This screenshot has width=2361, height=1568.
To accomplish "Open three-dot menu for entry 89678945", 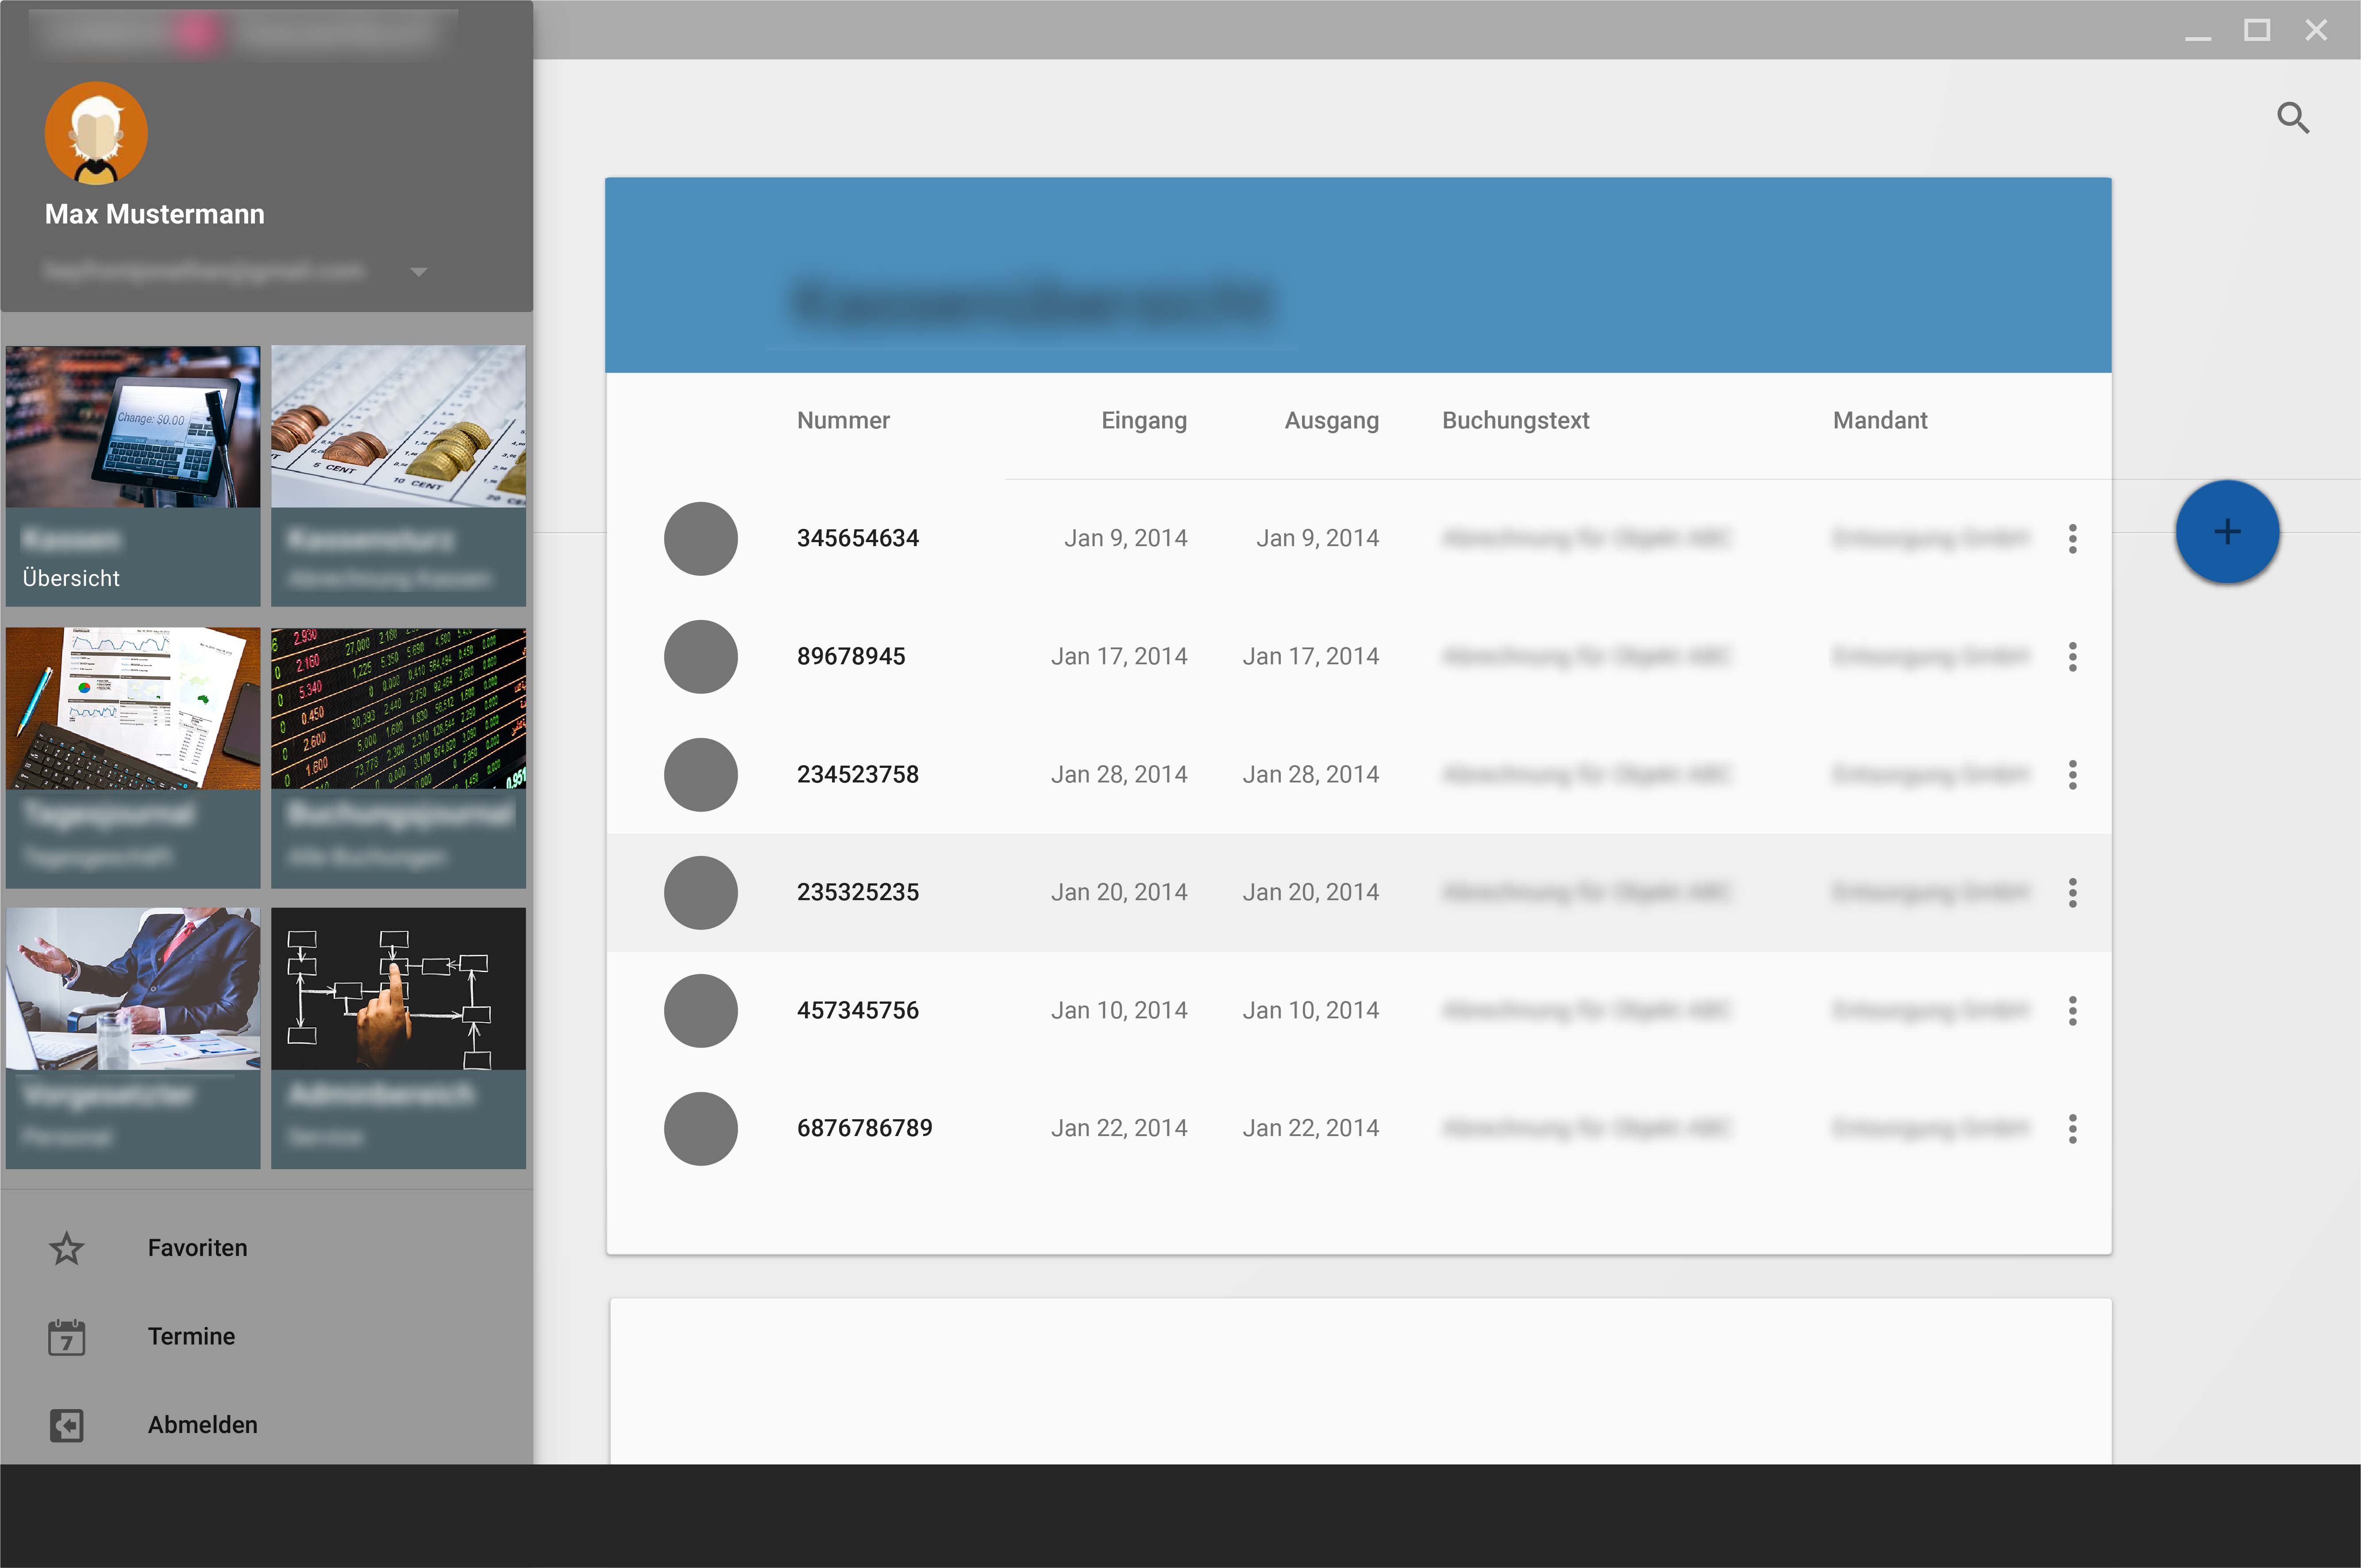I will 2072,657.
